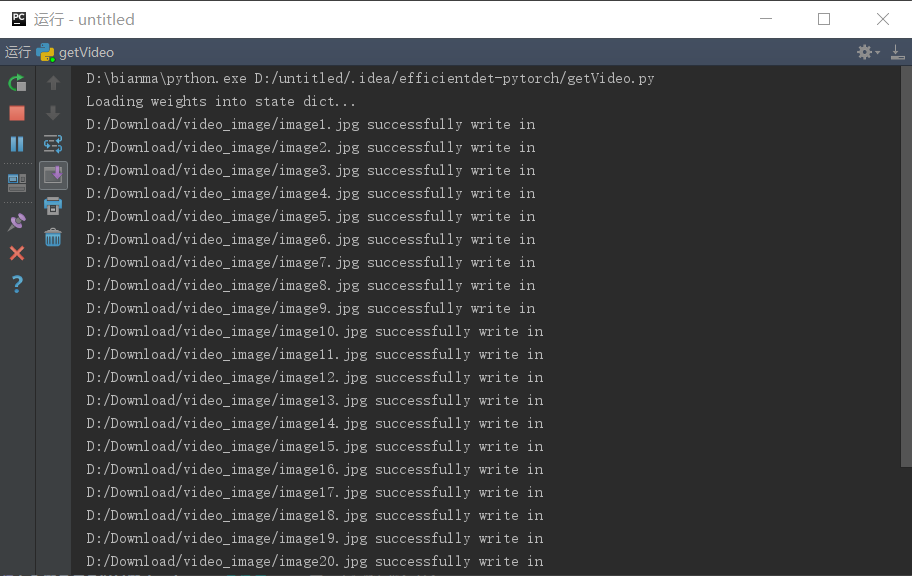Toggle Scroll to End

52,175
